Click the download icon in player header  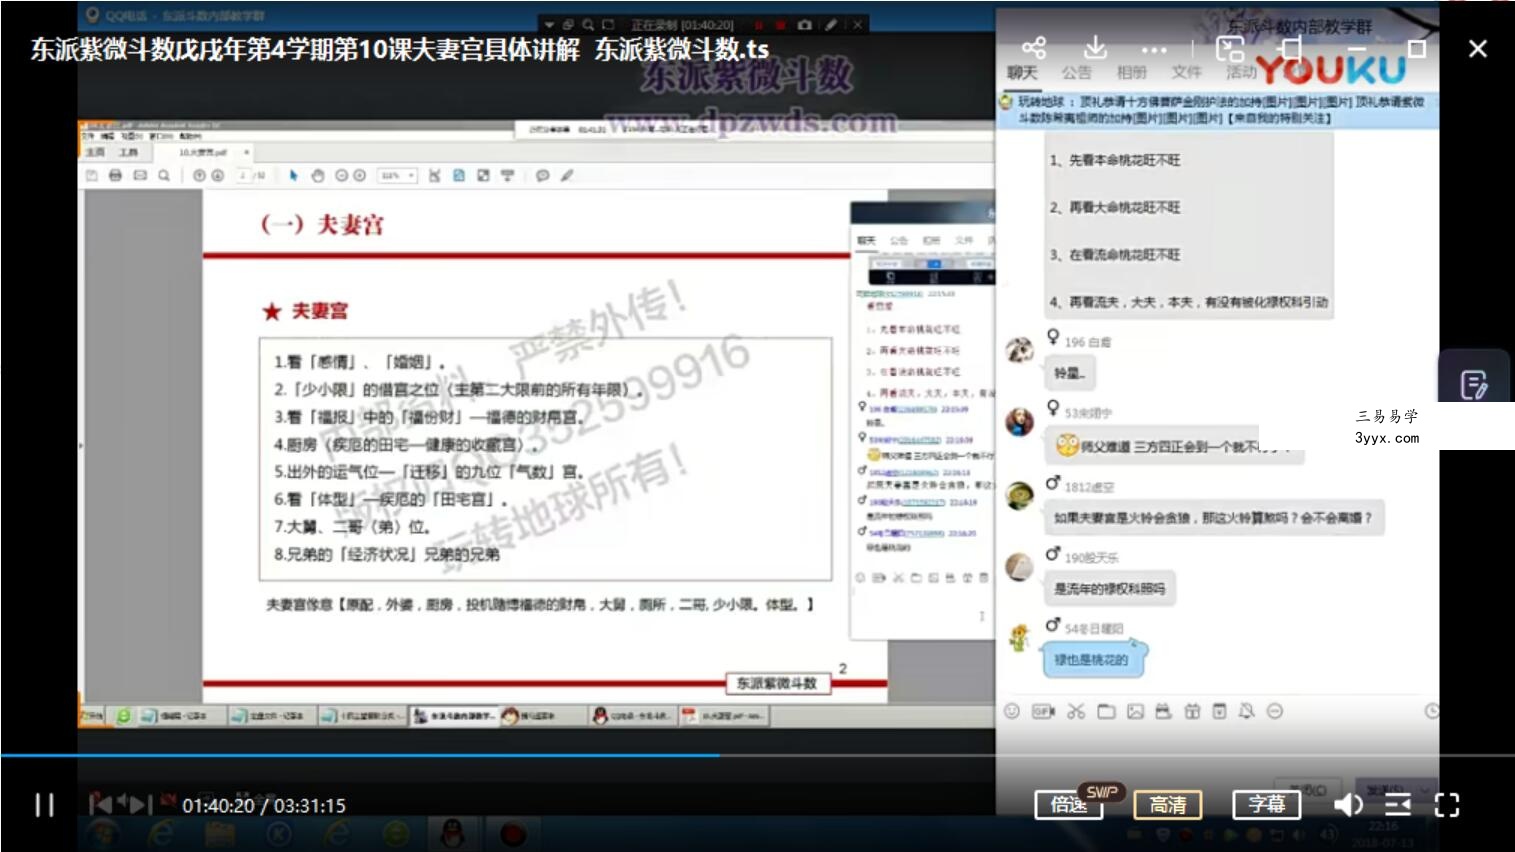[1095, 48]
